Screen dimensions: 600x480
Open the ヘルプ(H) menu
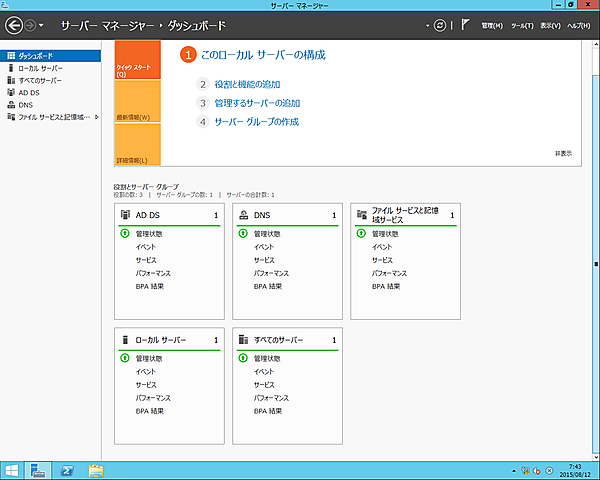579,26
